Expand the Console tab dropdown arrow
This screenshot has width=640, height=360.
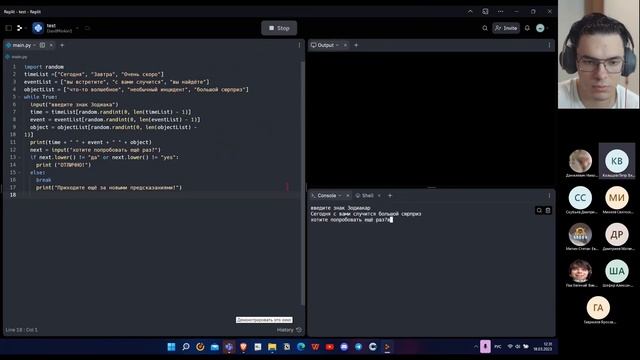(340, 196)
